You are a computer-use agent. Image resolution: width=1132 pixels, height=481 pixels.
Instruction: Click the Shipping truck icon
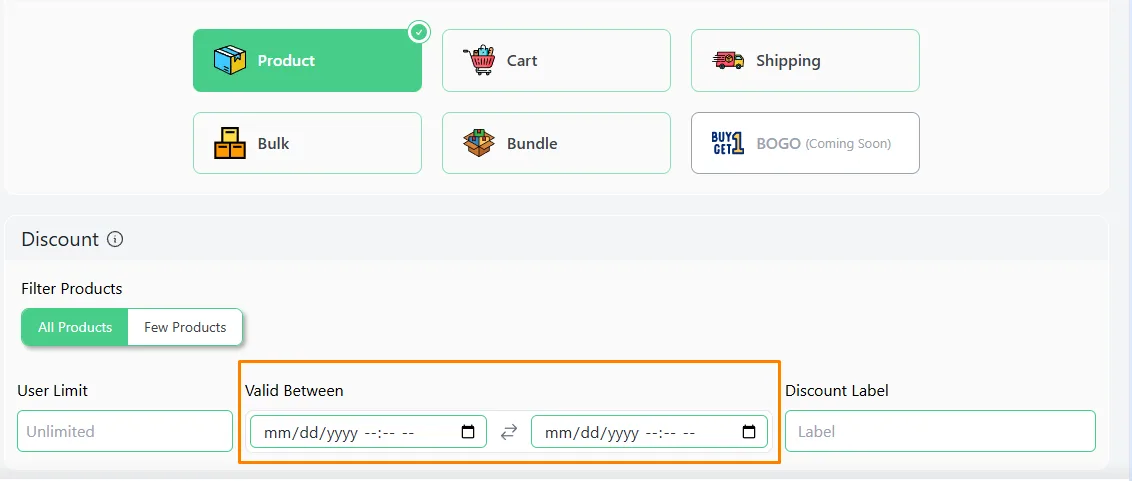728,61
